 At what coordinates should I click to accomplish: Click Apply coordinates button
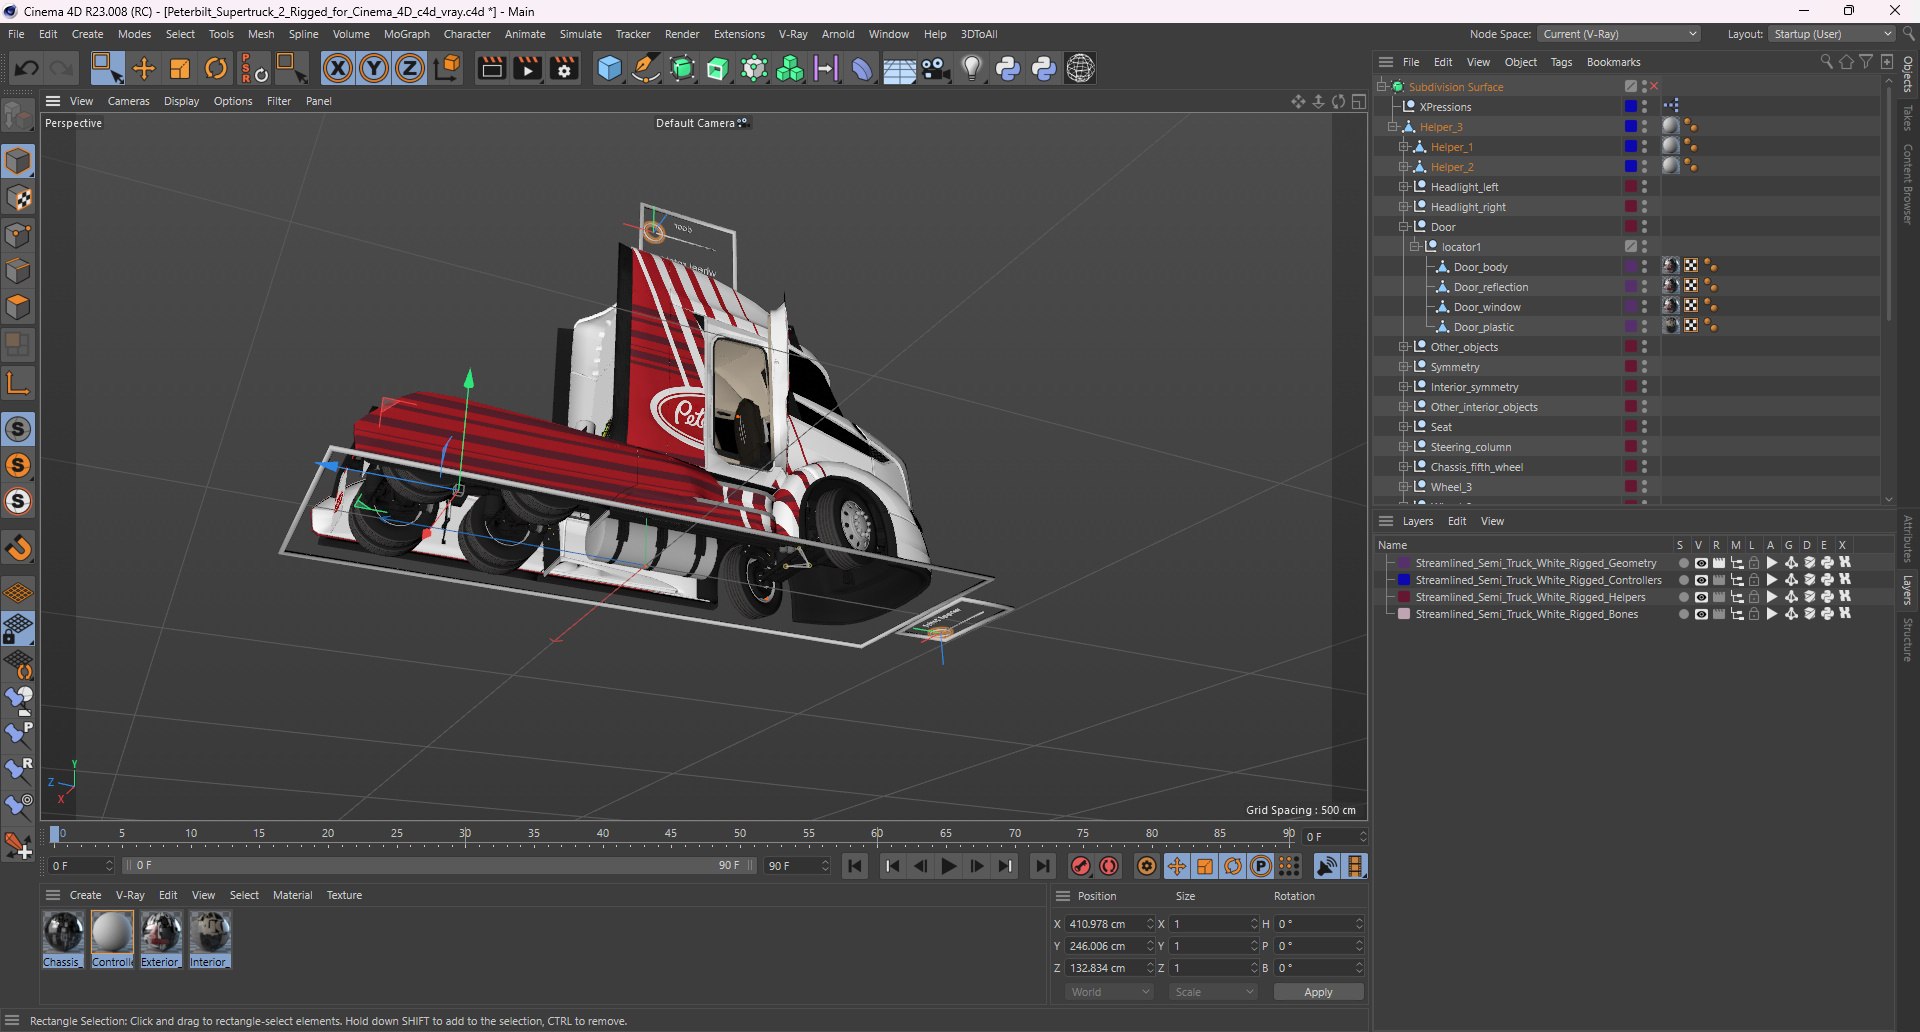1318,992
